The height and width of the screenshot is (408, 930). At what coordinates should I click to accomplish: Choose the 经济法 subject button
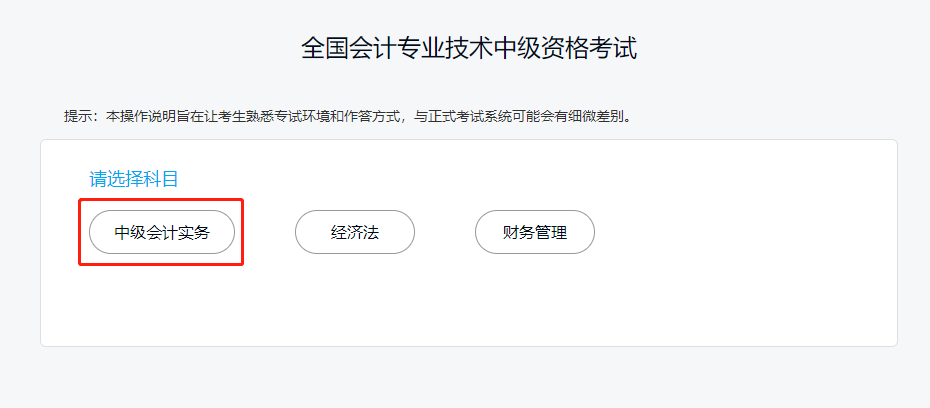(x=355, y=232)
